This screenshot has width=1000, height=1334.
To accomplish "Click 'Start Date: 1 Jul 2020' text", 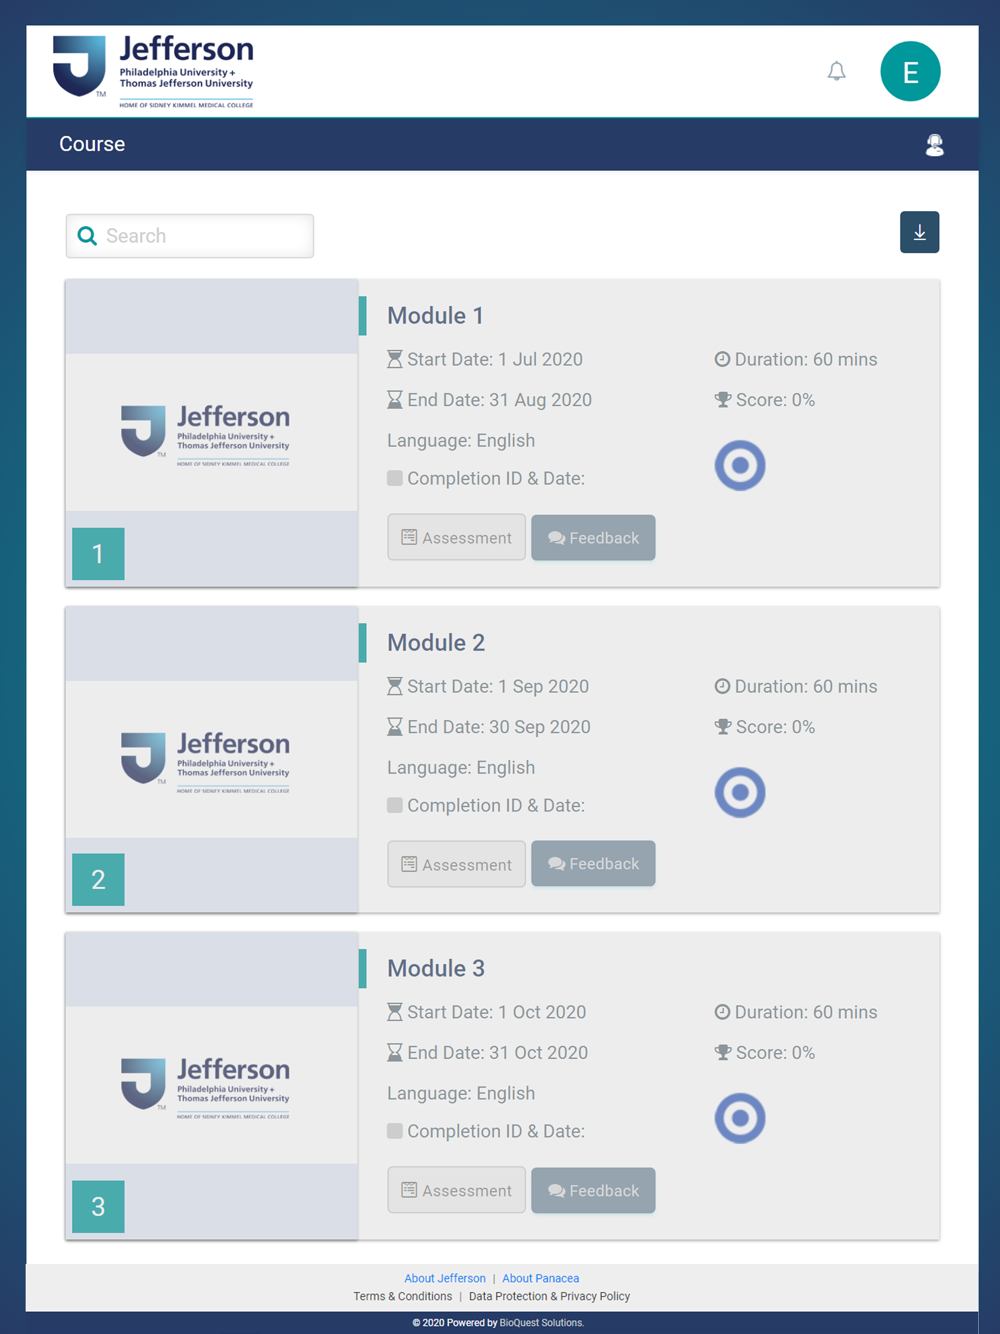I will coord(495,359).
